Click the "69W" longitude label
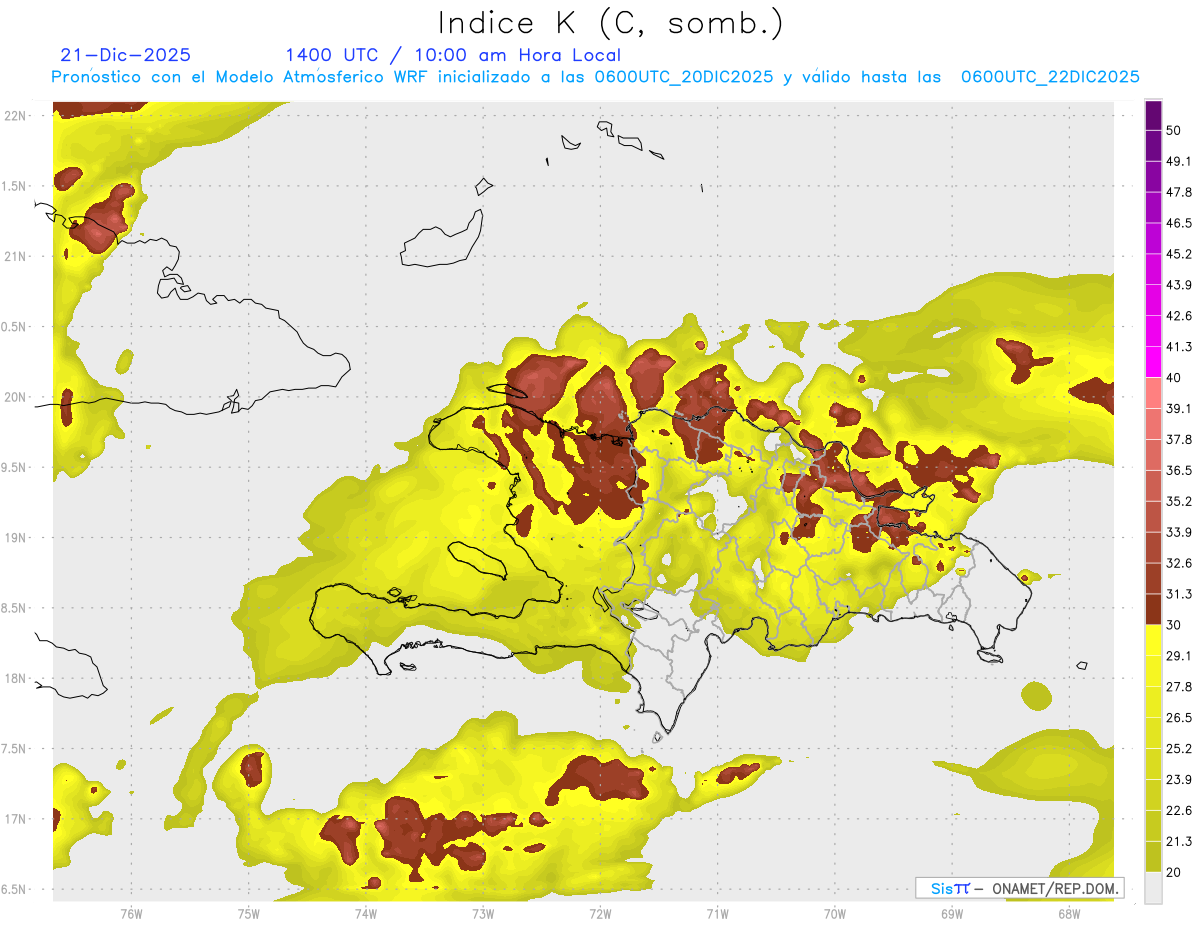1200x927 pixels. pos(952,914)
